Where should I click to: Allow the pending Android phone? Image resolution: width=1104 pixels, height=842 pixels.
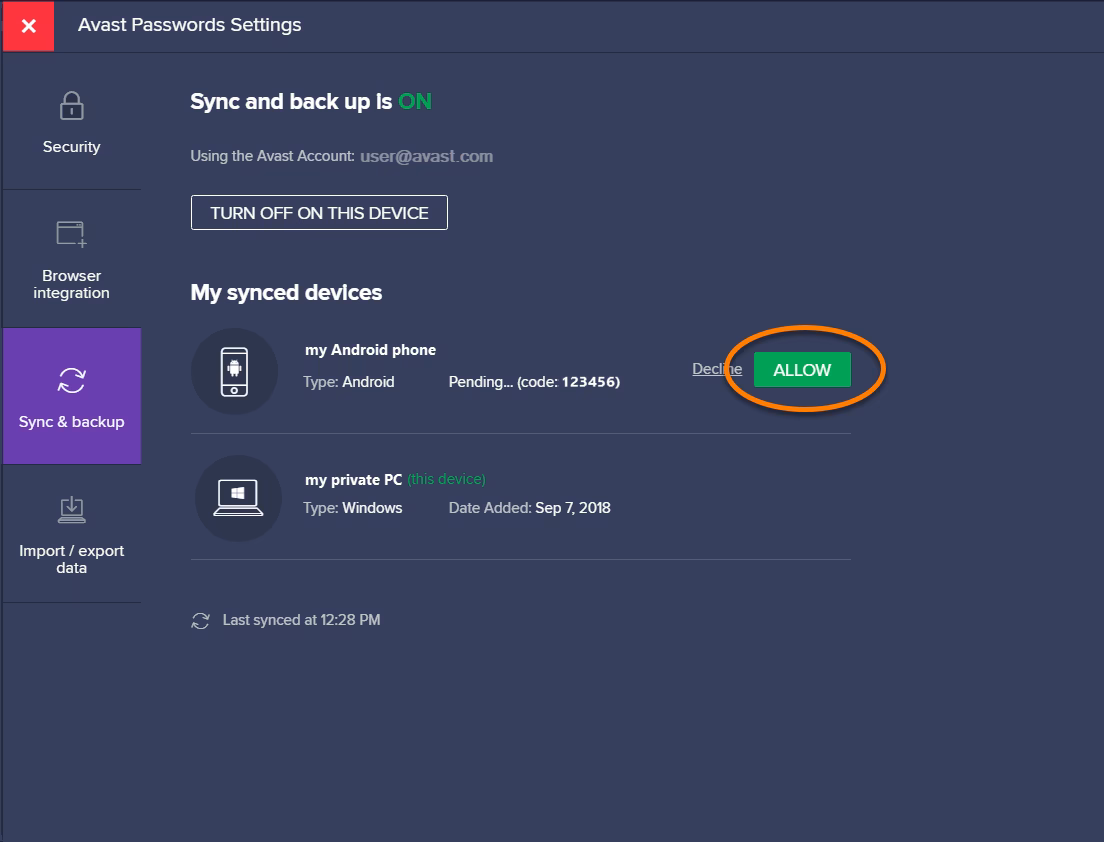click(x=802, y=370)
